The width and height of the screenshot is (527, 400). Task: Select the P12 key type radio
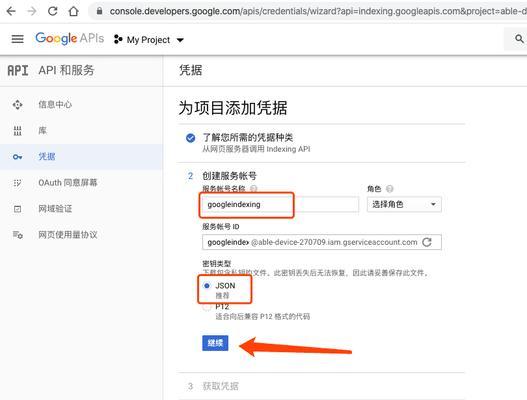click(207, 307)
